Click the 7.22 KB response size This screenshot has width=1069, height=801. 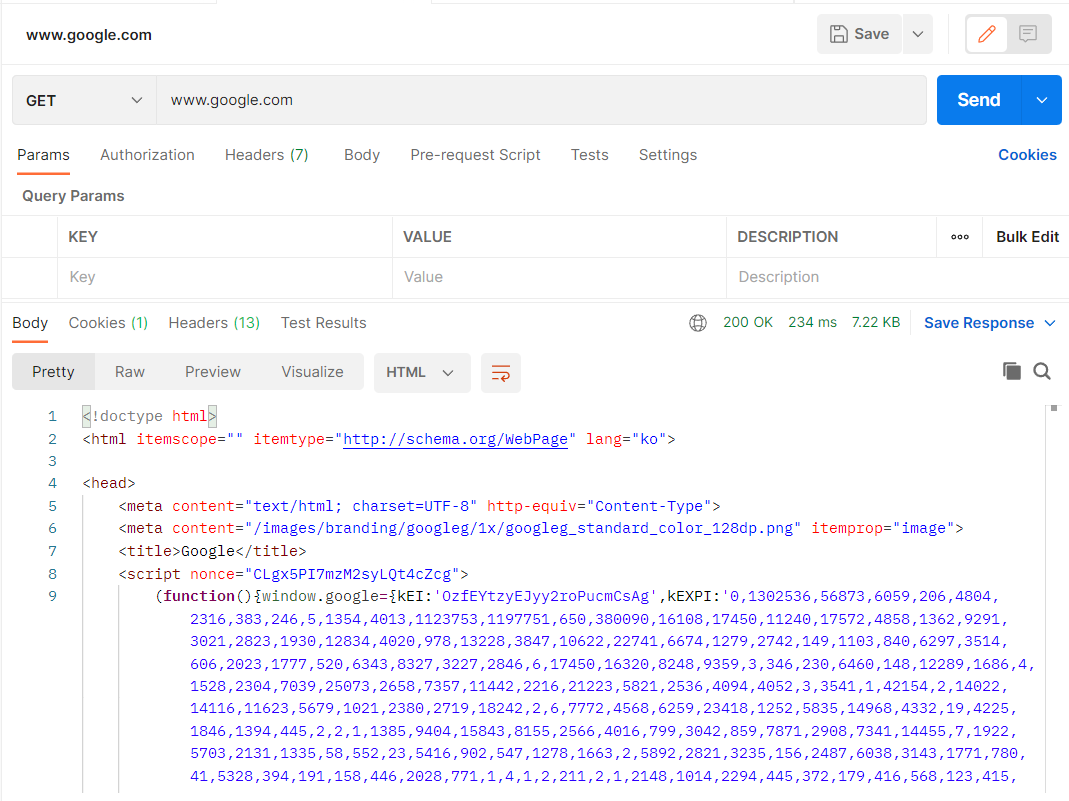click(x=875, y=322)
